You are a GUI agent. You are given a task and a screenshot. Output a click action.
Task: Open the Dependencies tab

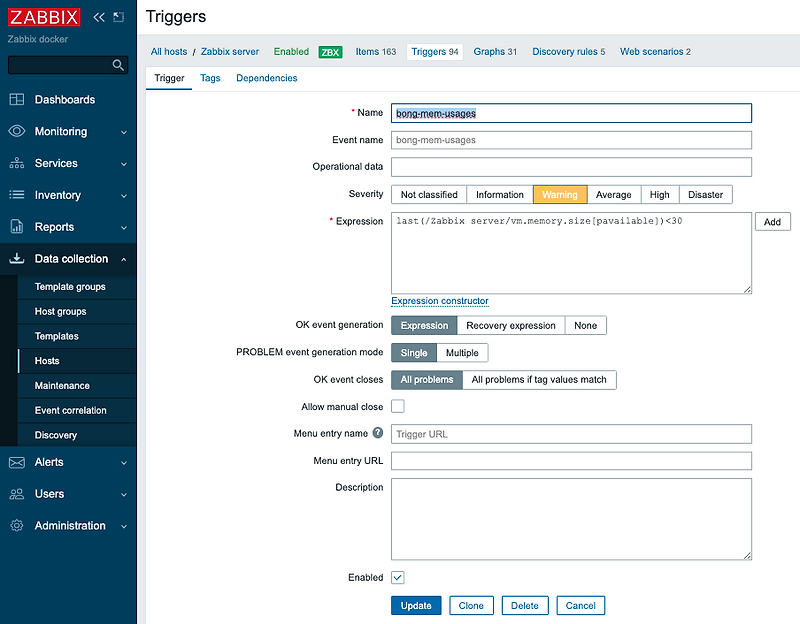pos(266,77)
